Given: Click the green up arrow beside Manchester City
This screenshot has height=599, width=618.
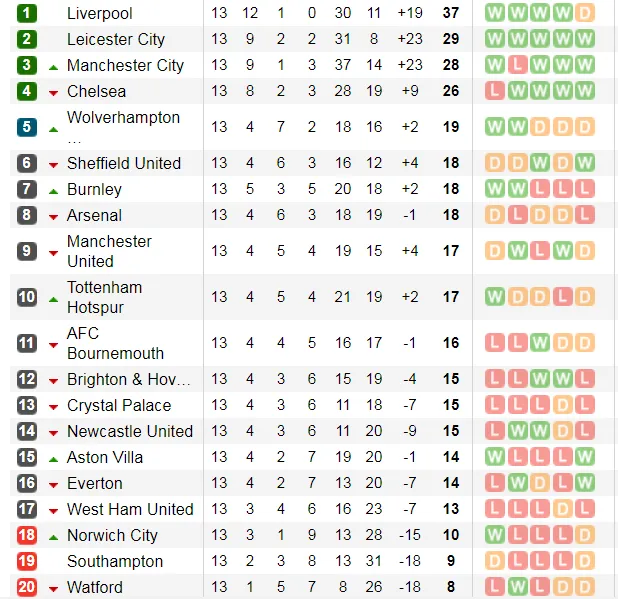Looking at the screenshot, I should pyautogui.click(x=53, y=66).
